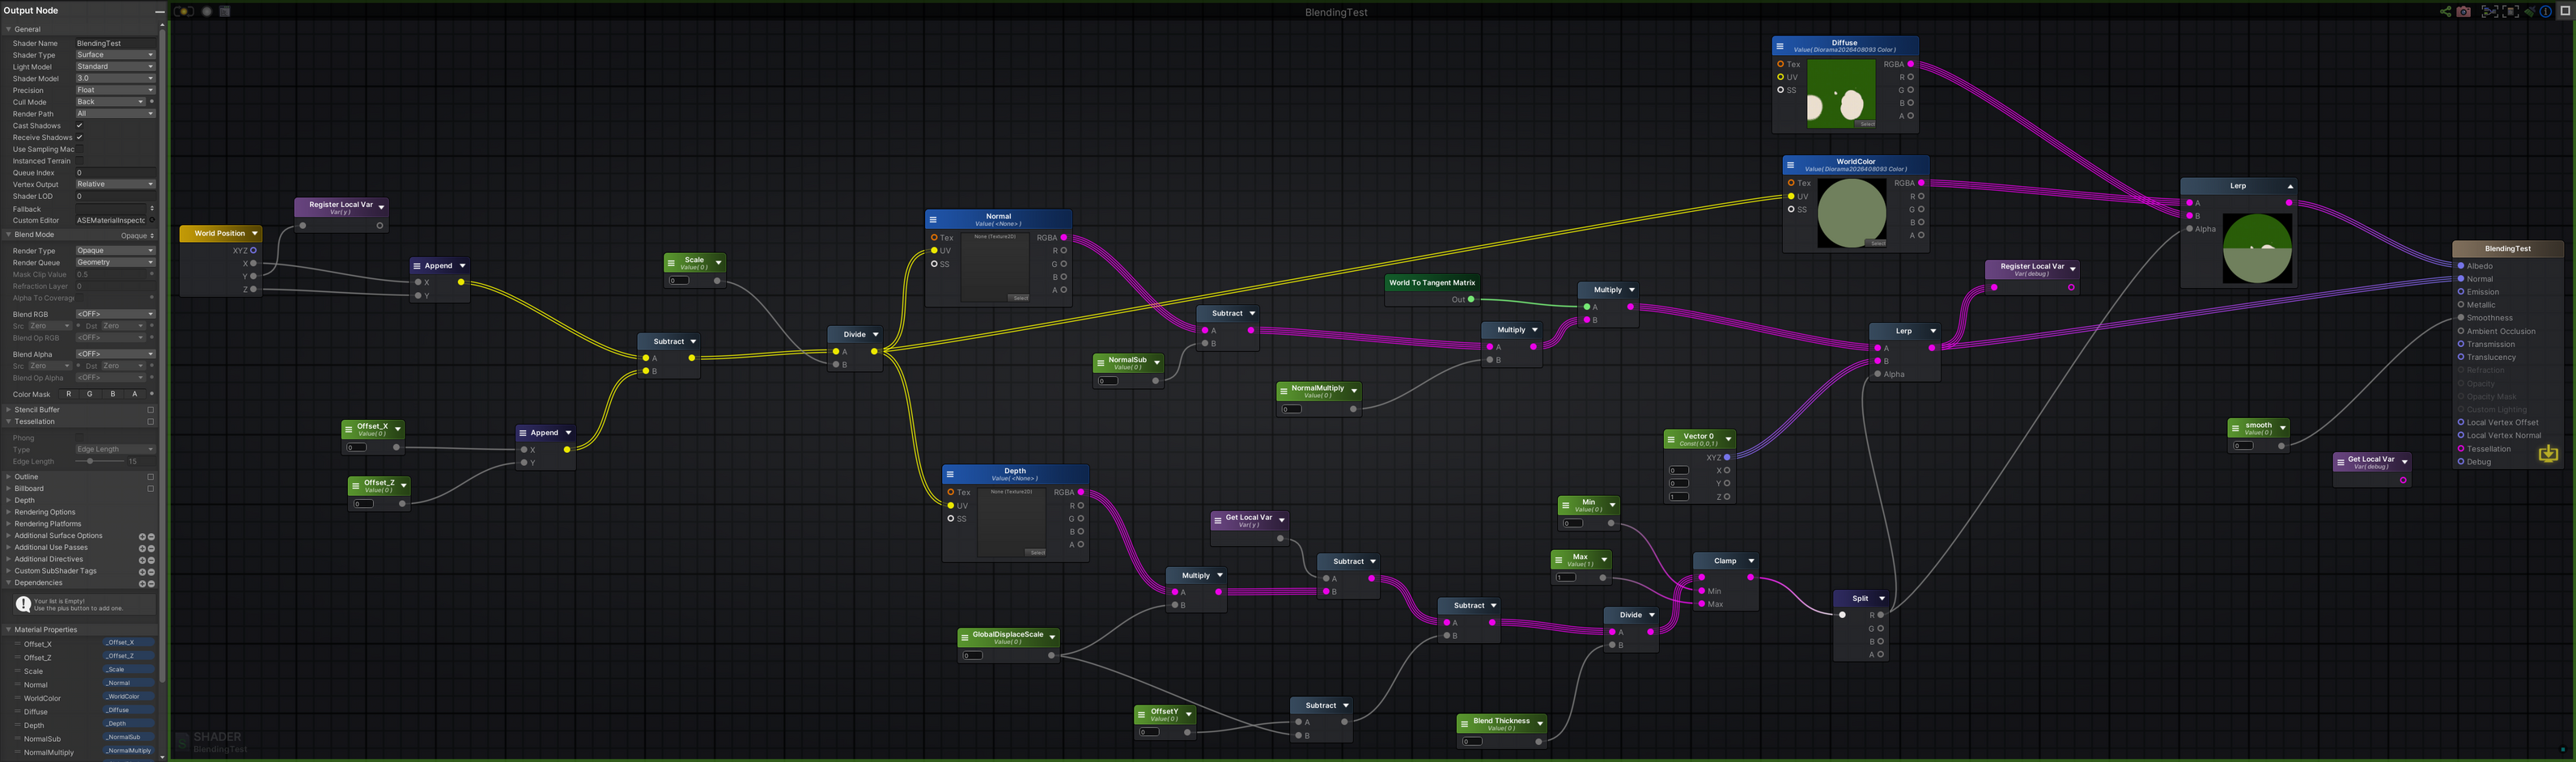
Task: Take a screenshot with the camera icon
Action: (2464, 12)
